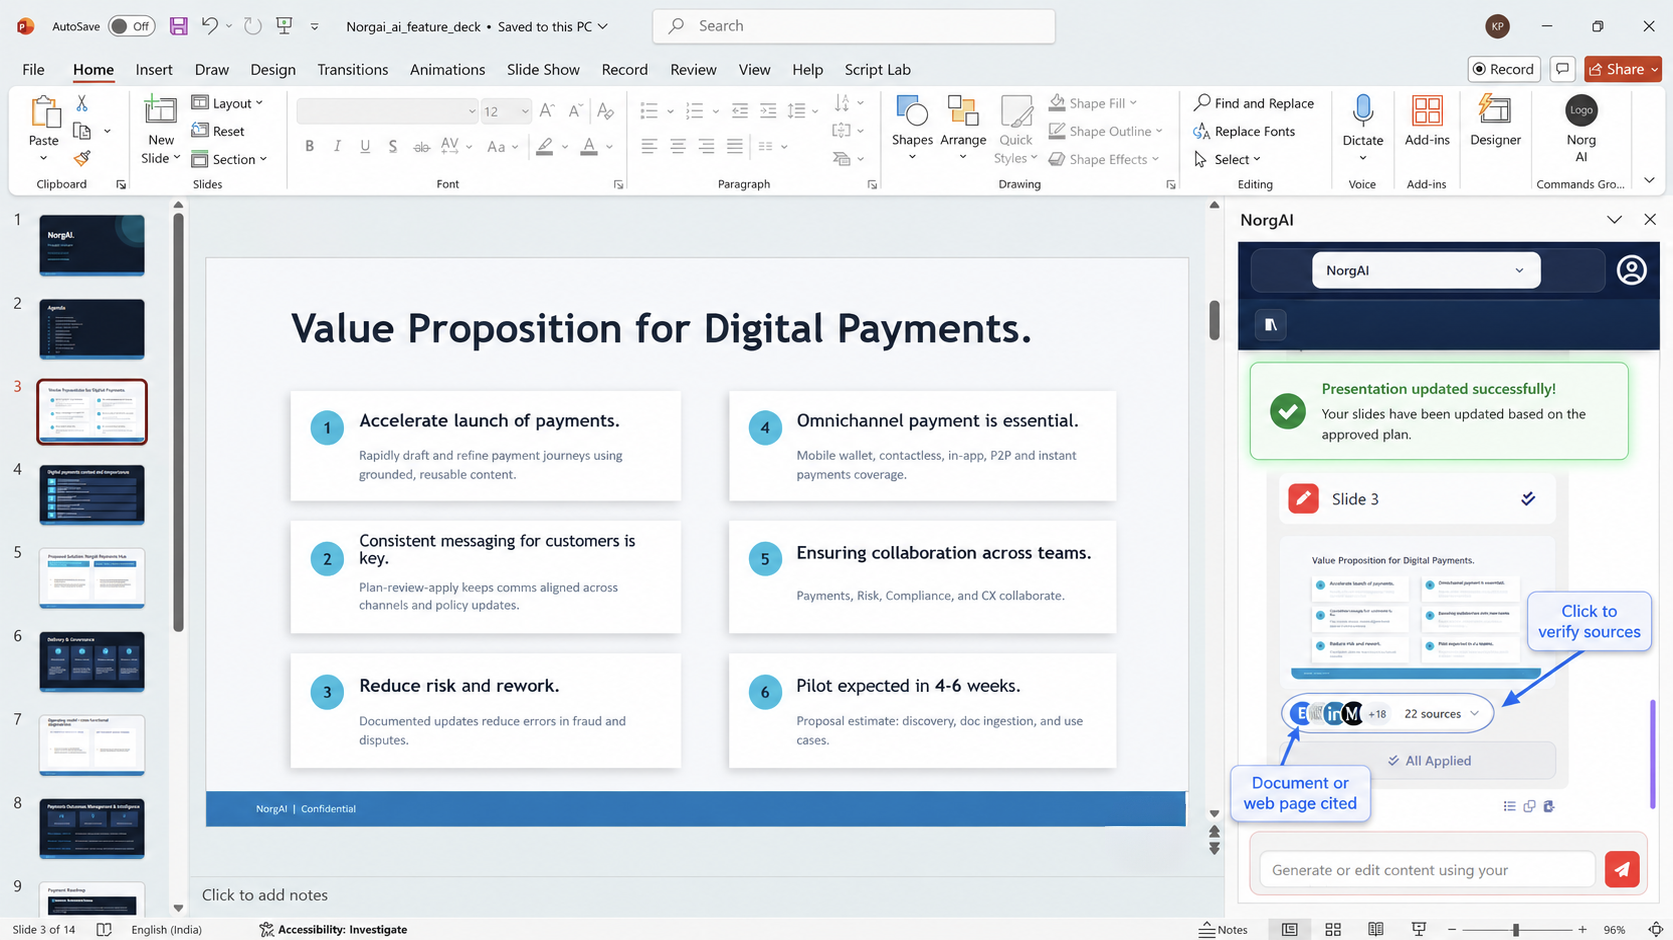Image resolution: width=1673 pixels, height=940 pixels.
Task: Undo the last action
Action: pyautogui.click(x=209, y=26)
